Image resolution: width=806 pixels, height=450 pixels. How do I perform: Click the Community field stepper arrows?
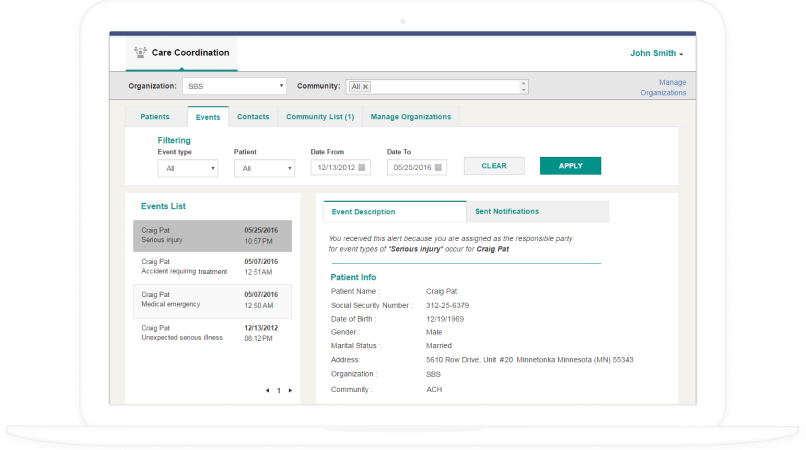(523, 87)
